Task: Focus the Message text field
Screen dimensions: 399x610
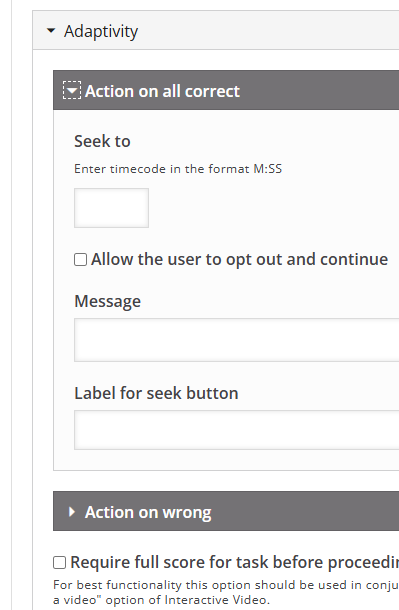Action: tap(236, 340)
